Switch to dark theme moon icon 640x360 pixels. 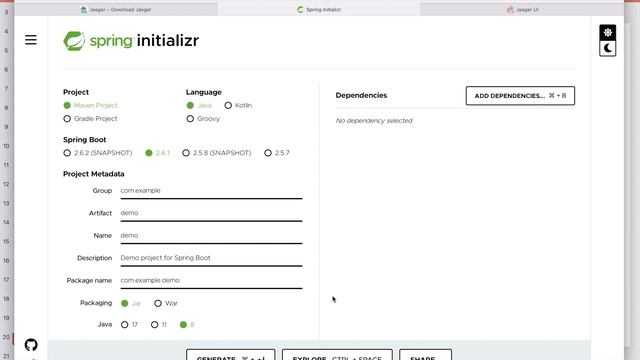[607, 49]
